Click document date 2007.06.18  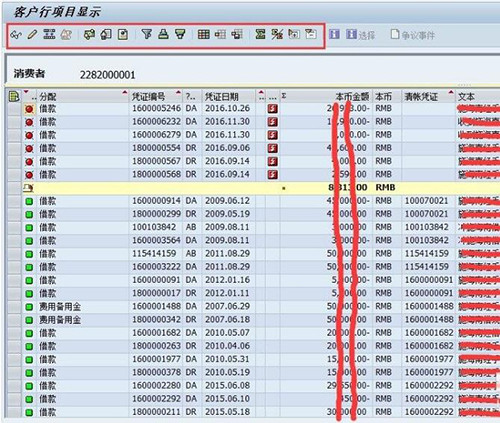(x=227, y=320)
